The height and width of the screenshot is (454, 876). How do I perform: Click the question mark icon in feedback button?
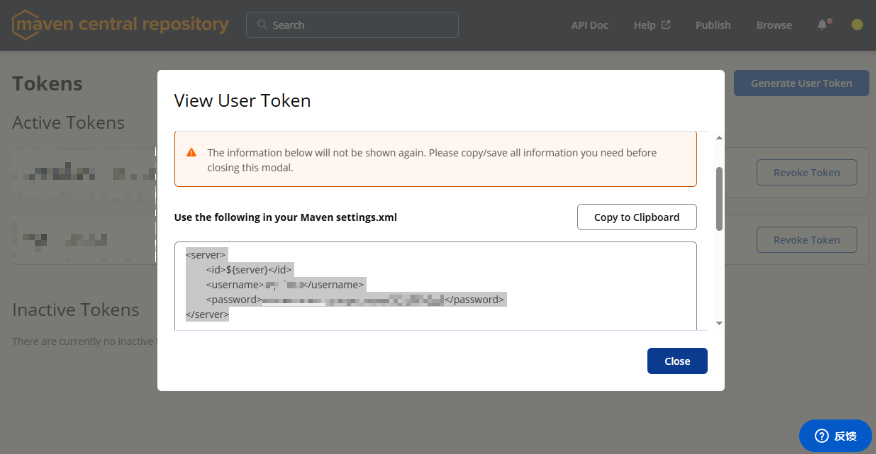click(821, 436)
